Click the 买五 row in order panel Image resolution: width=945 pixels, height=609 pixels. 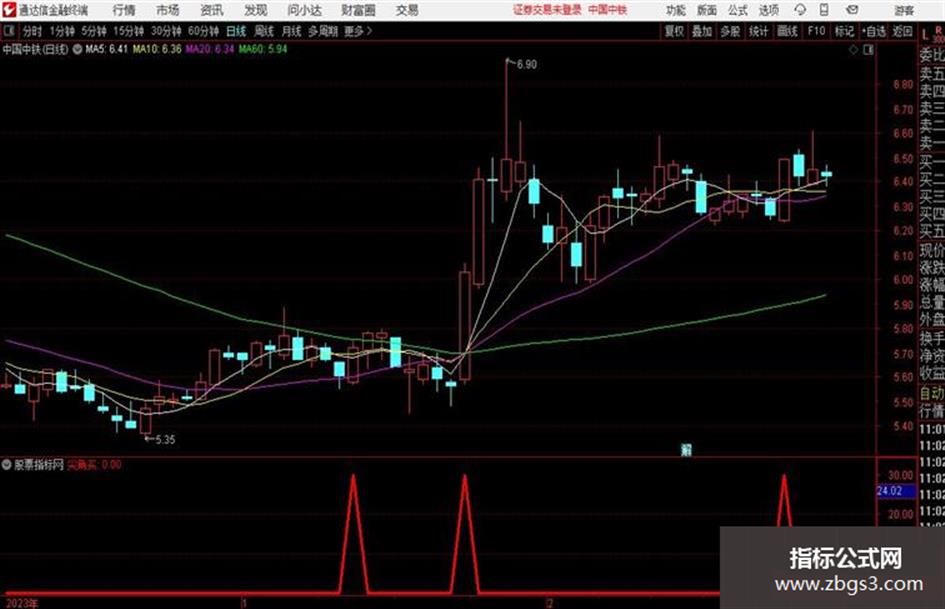932,231
